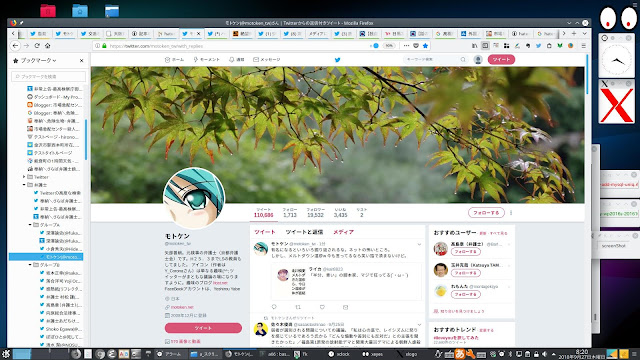The image size is (640, 360).
Task: Click the bookmark search field
Action: pyautogui.click(x=49, y=76)
